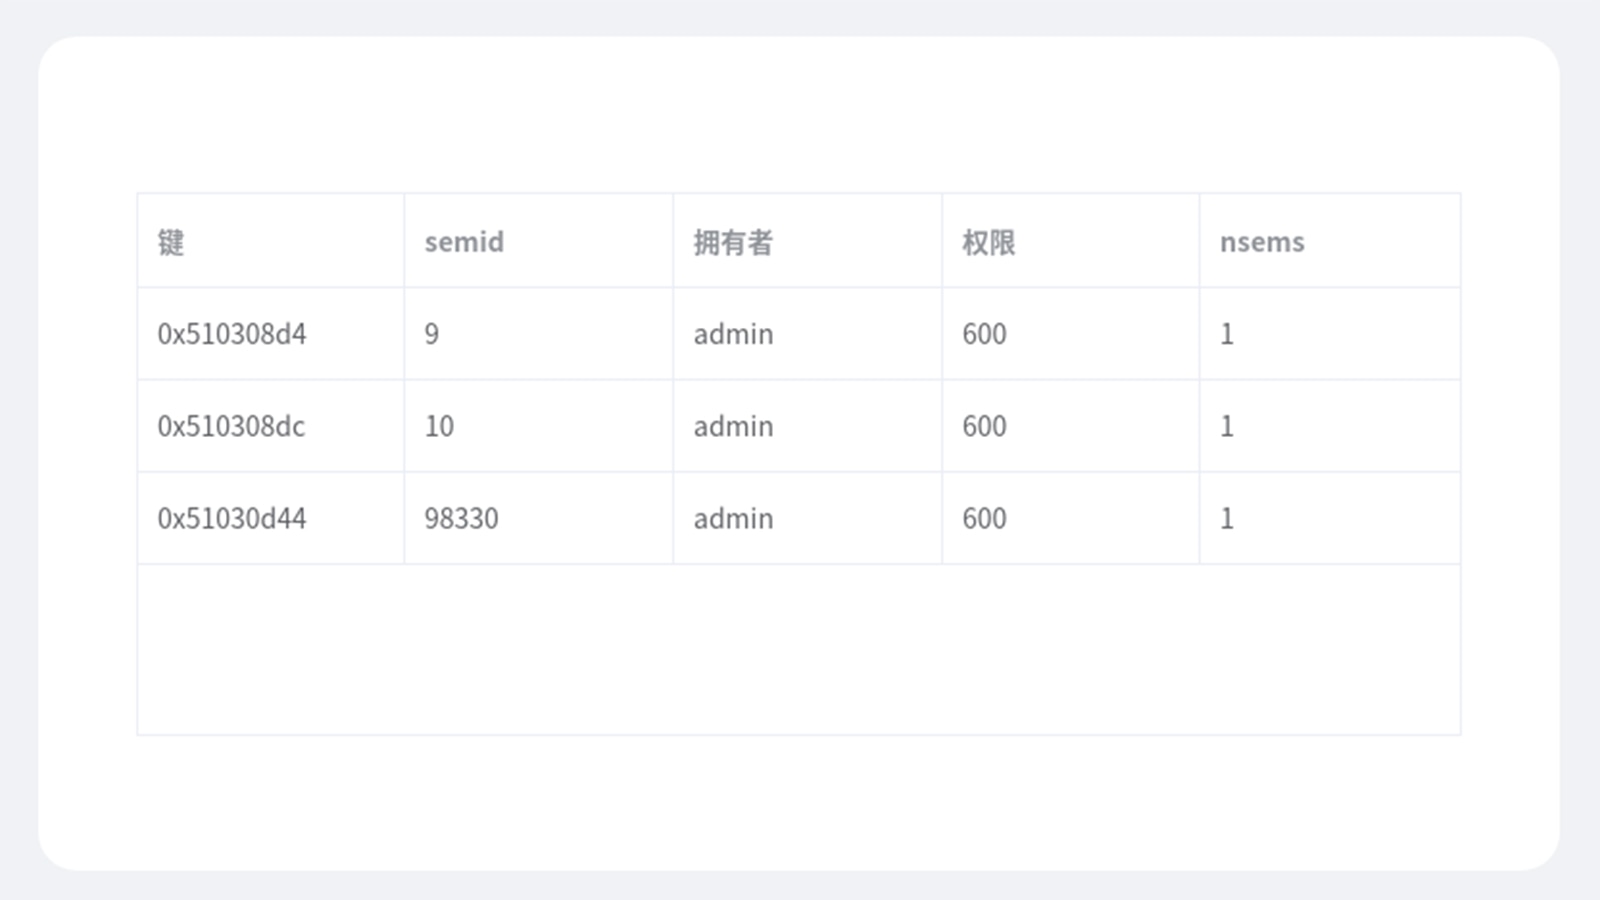Click permission 600 in second row

[x=984, y=426]
